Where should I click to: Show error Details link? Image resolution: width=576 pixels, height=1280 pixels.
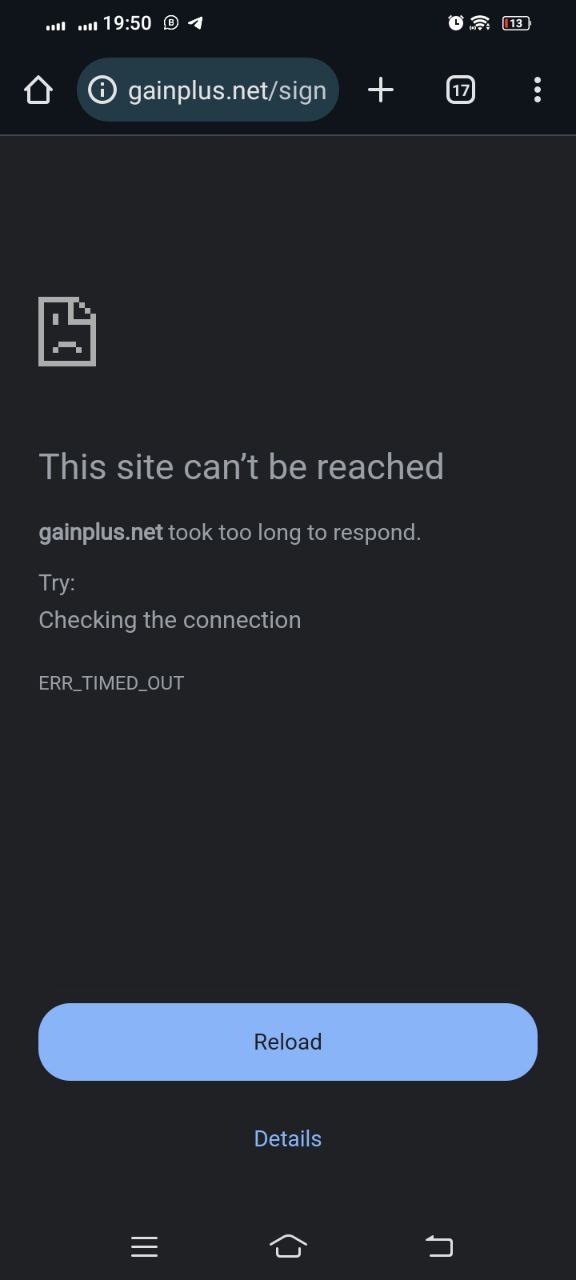tap(288, 1139)
